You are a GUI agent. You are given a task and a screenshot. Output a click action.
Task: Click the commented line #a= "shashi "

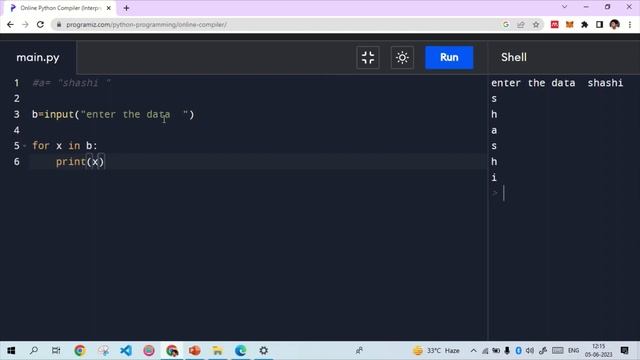pos(71,83)
